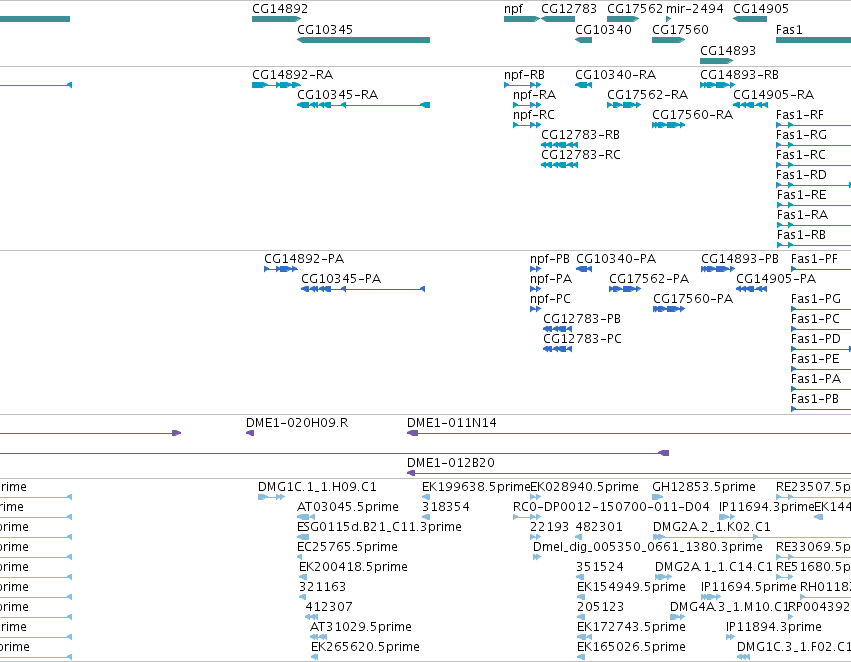This screenshot has height=662, width=851.
Task: Select the CG12783 gene feature
Action: coord(558,19)
